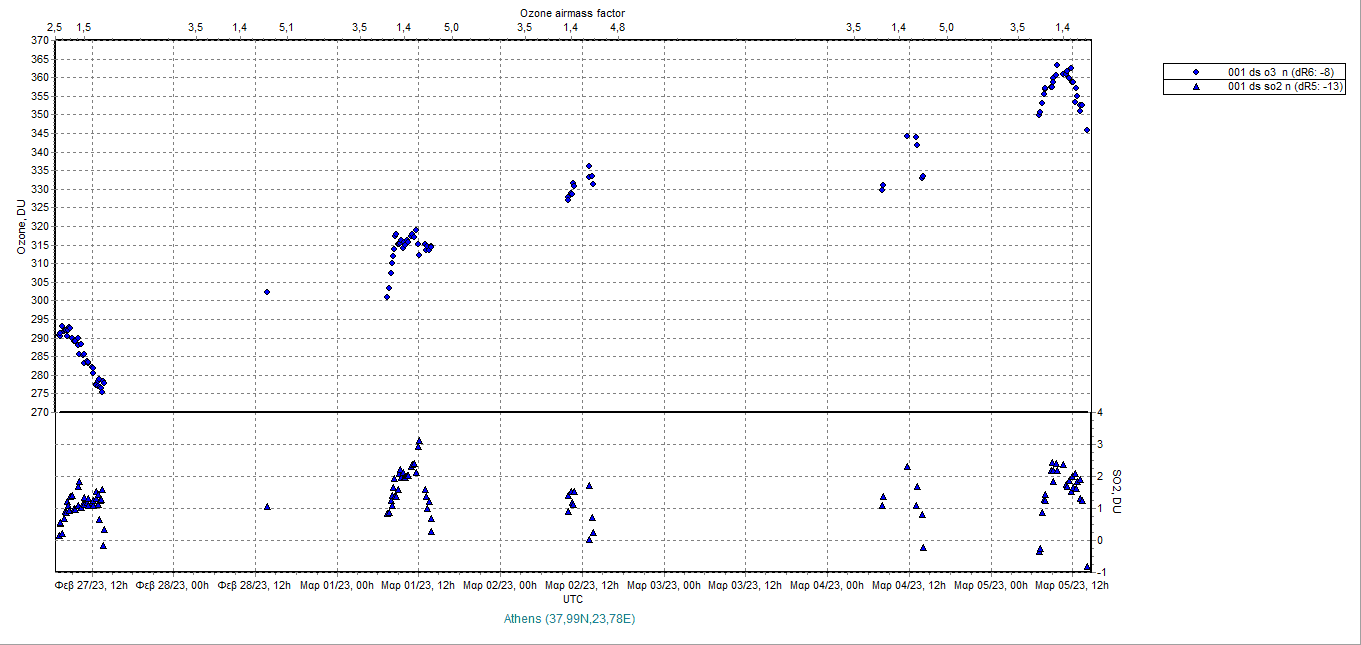The width and height of the screenshot is (1361, 645).
Task: Click the last ozone diamond on Mar 05
Action: 1087,130
